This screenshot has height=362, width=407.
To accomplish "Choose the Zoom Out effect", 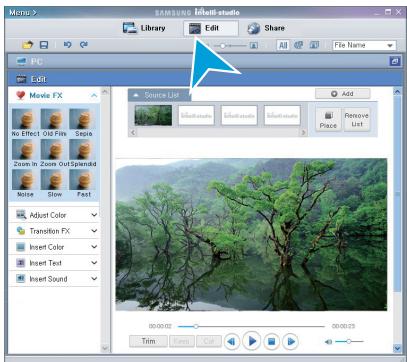I will click(54, 153).
